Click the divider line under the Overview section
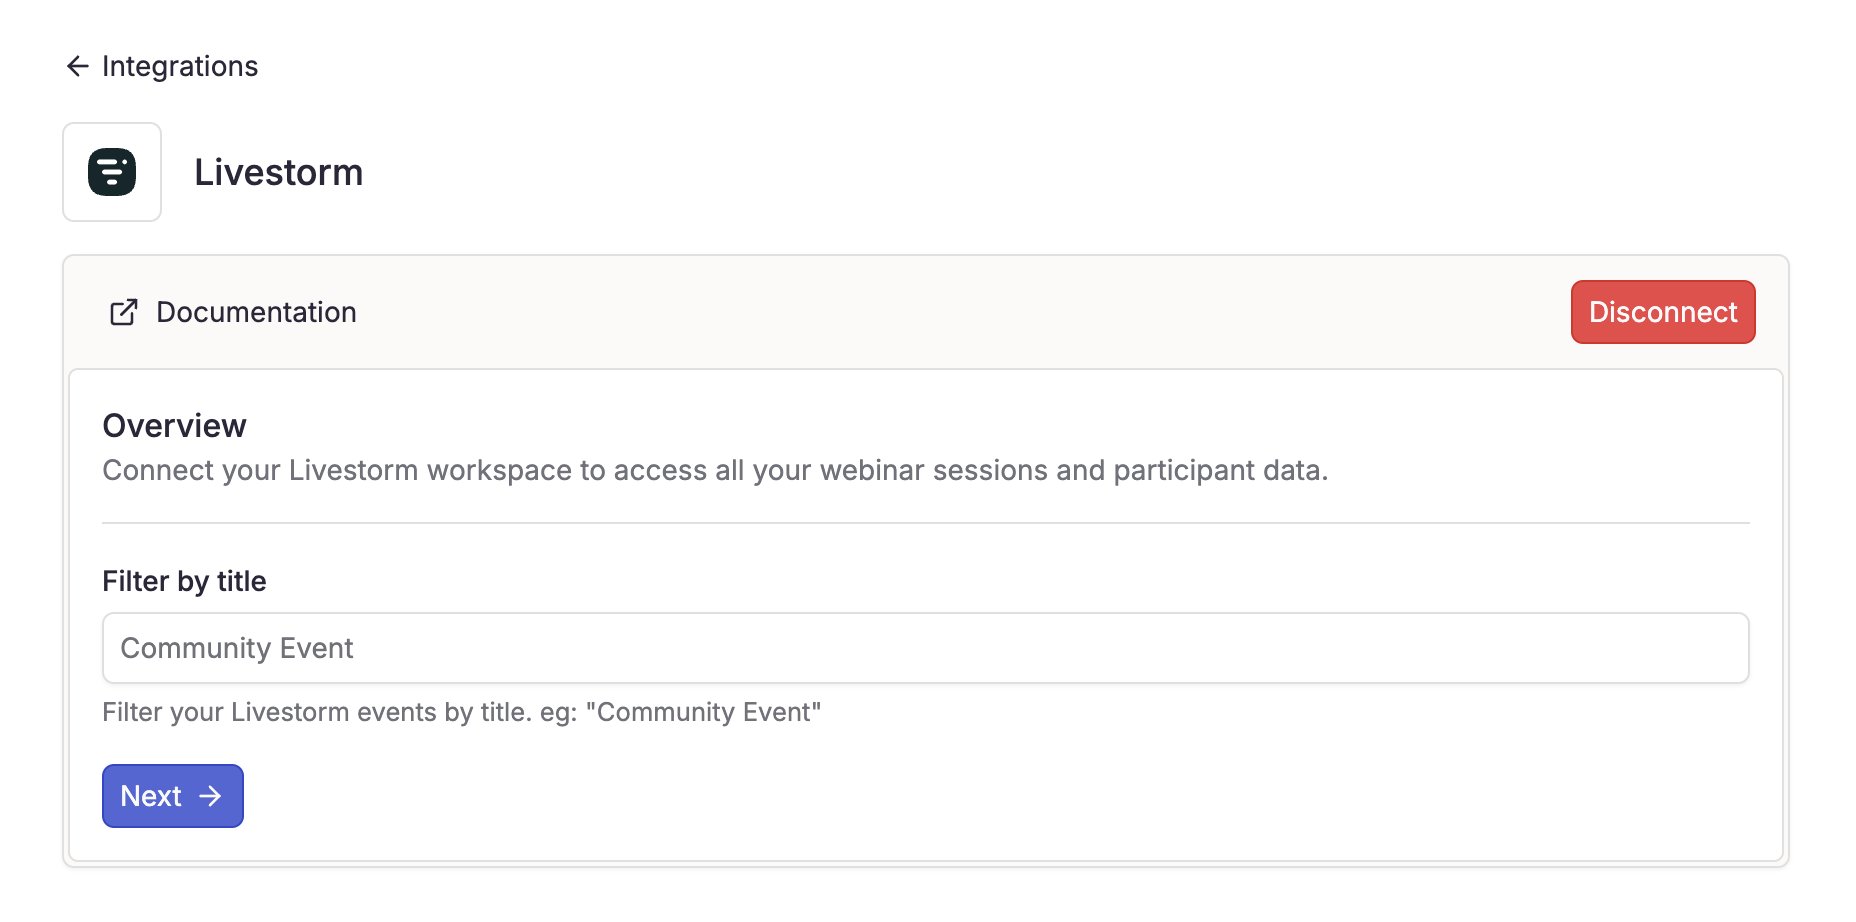Image resolution: width=1856 pixels, height=922 pixels. 926,522
